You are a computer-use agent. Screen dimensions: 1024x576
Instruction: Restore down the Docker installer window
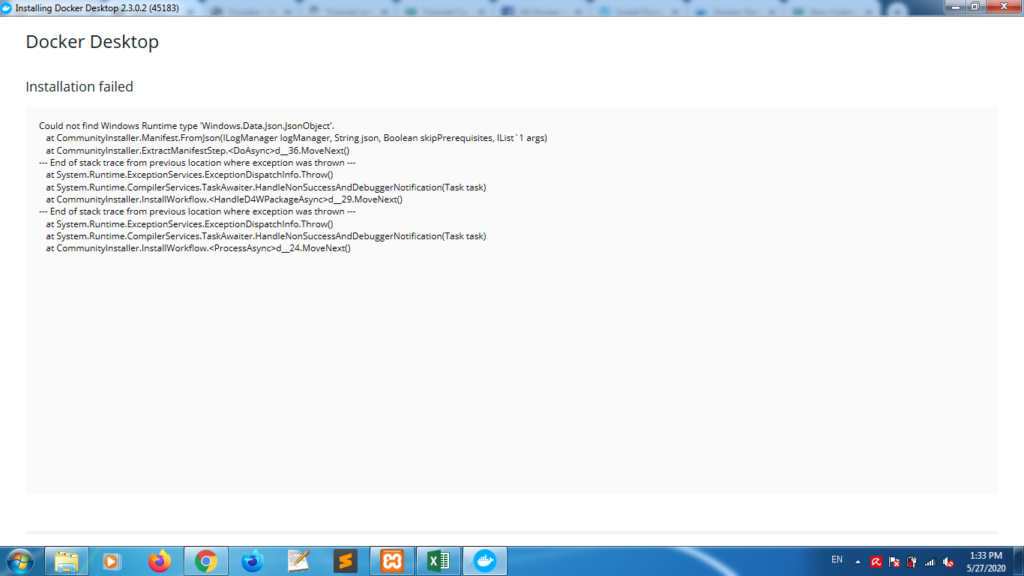point(975,7)
